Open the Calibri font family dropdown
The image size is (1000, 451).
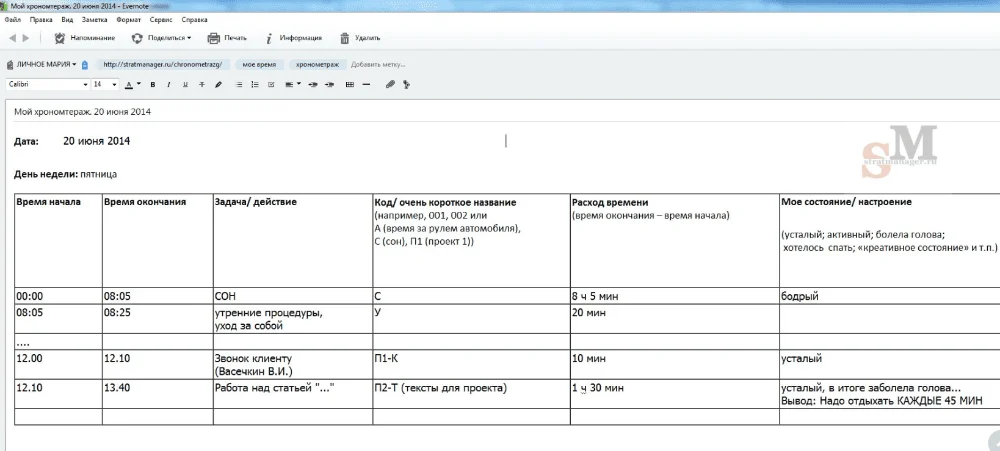(46, 84)
